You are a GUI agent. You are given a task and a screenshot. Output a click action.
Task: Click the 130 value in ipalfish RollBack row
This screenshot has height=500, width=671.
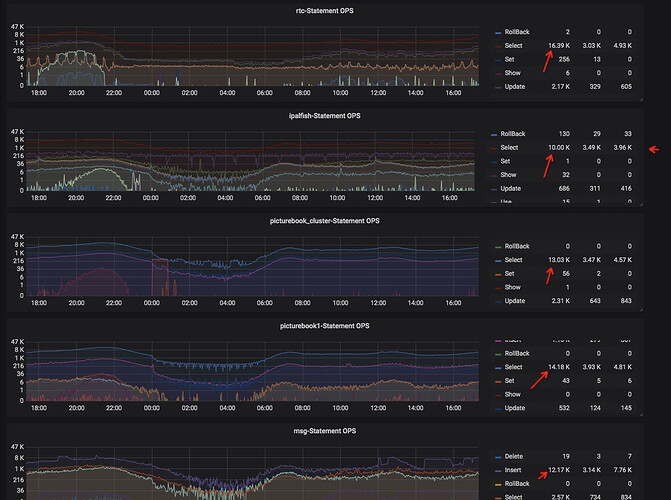tap(564, 134)
